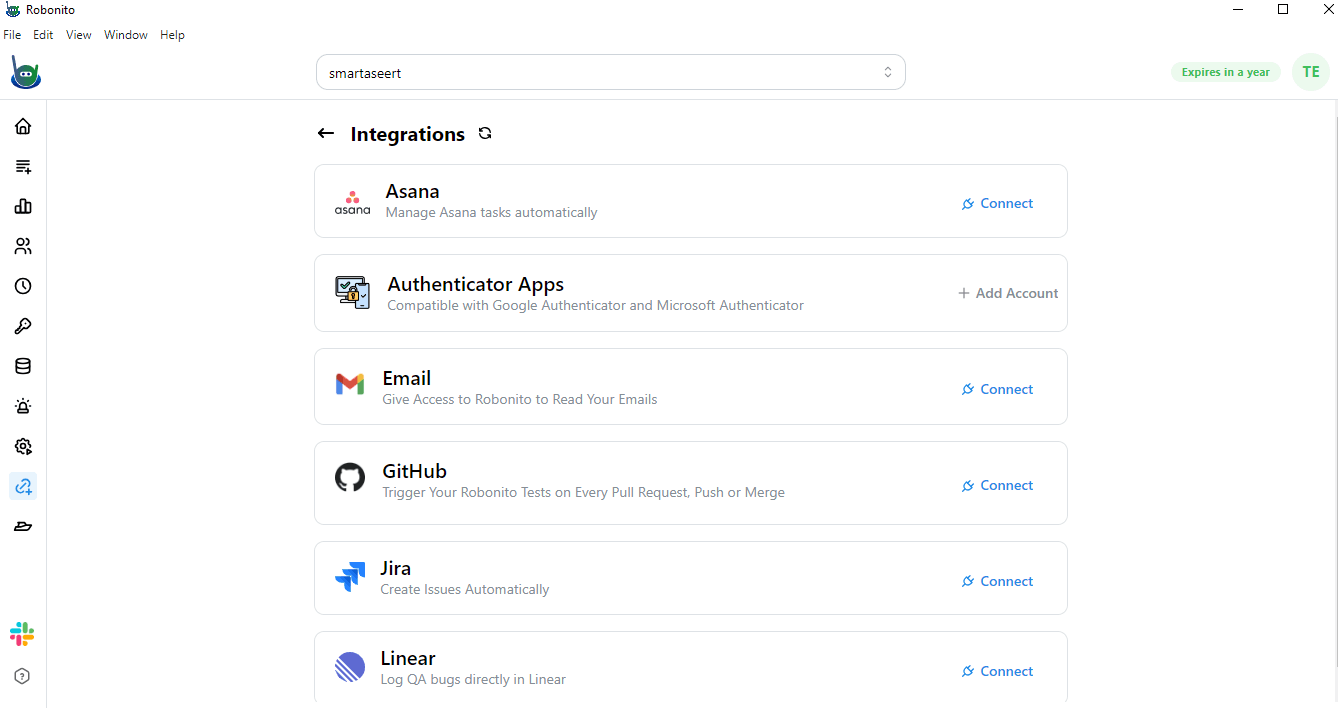Open the help question mark icon
The height and width of the screenshot is (708, 1338).
[22, 676]
